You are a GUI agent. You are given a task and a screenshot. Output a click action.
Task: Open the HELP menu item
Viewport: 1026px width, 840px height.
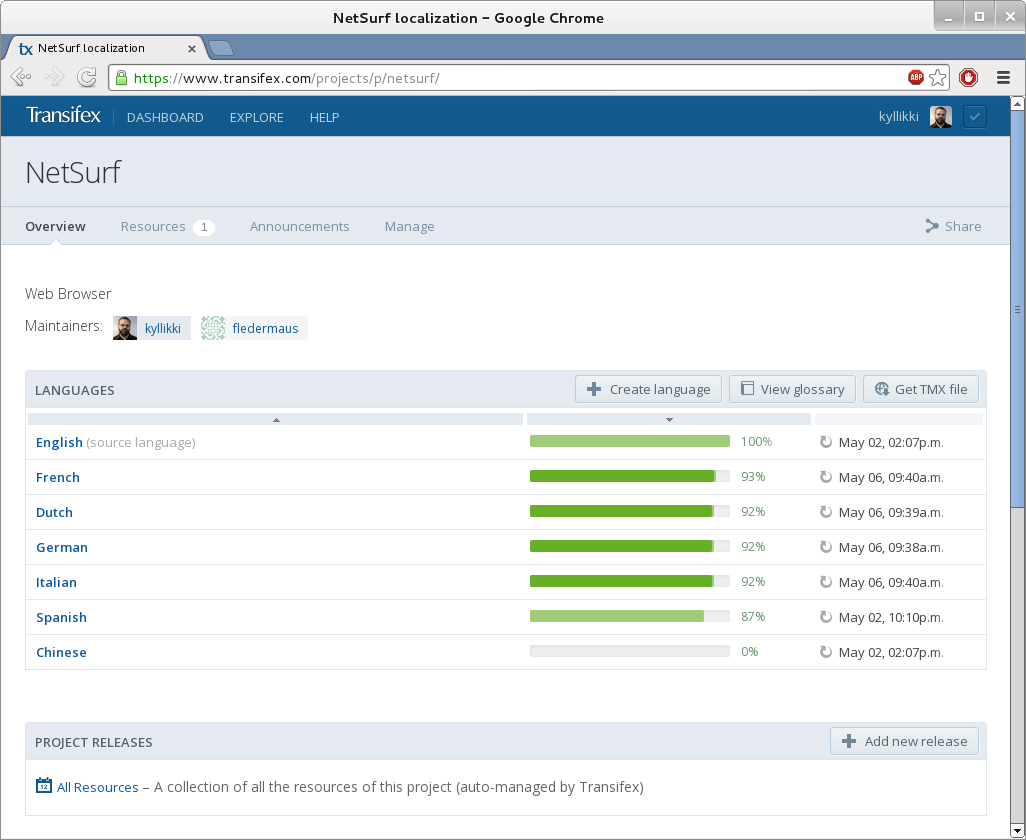(325, 117)
